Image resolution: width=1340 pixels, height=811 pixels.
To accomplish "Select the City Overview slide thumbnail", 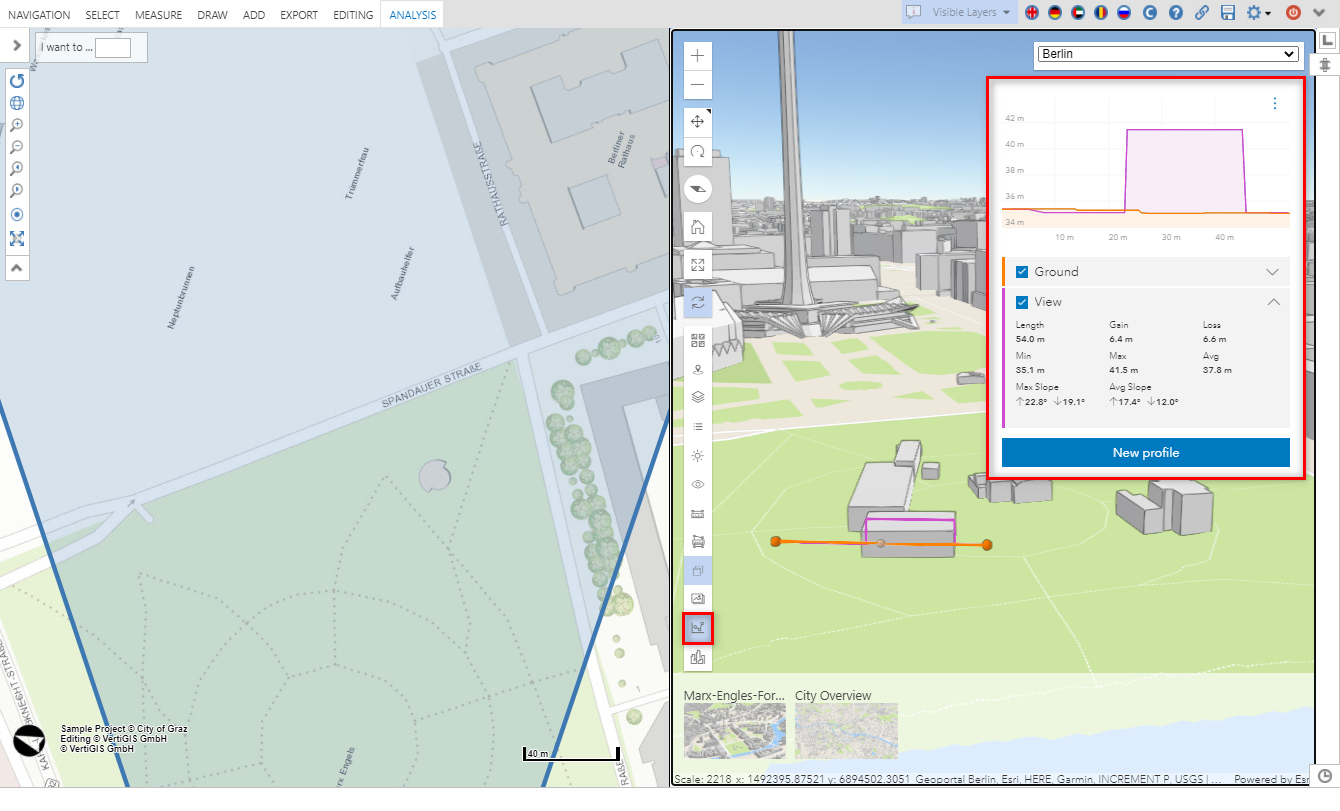I will (846, 730).
